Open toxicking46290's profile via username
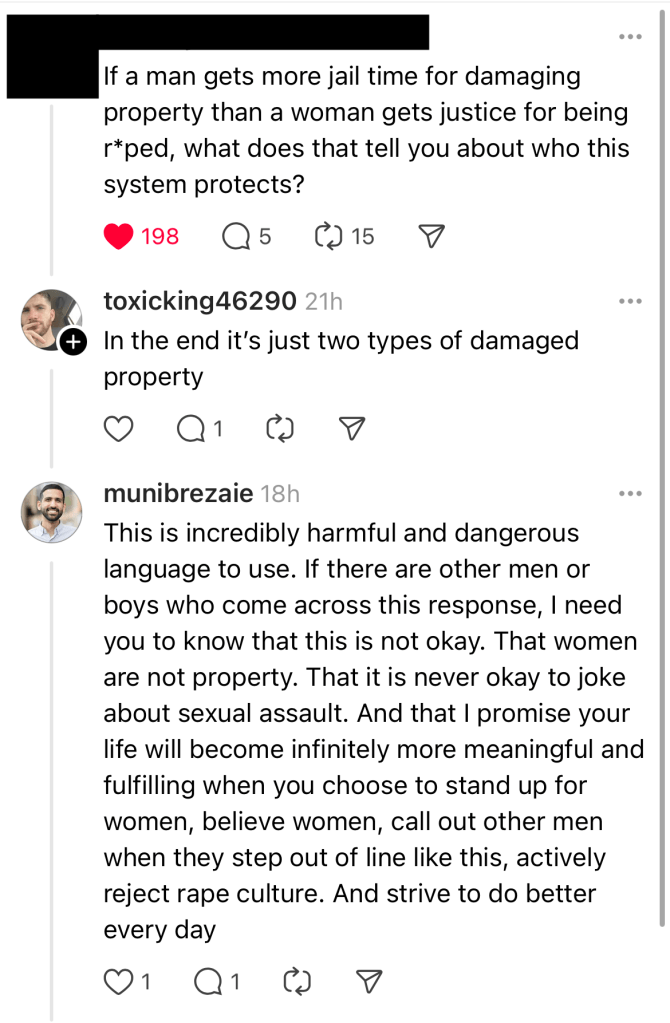Viewport: 670px width, 1023px height. (x=200, y=301)
